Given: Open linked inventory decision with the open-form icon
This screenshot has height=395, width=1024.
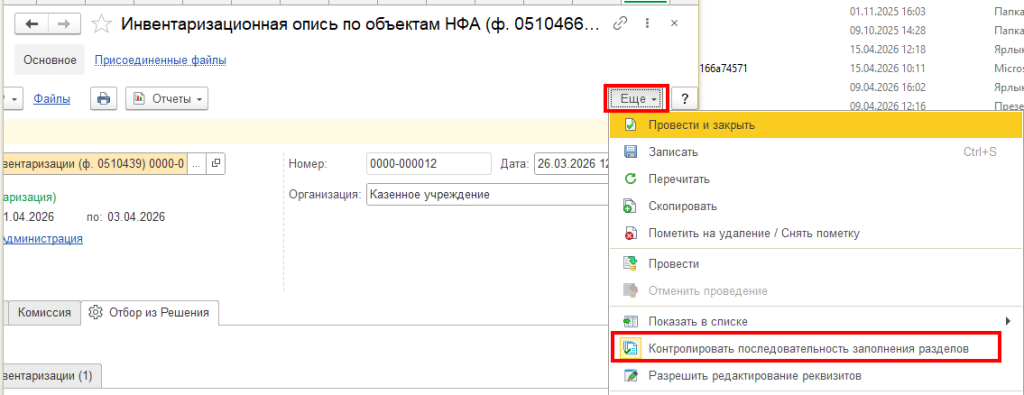Looking at the screenshot, I should pyautogui.click(x=216, y=164).
